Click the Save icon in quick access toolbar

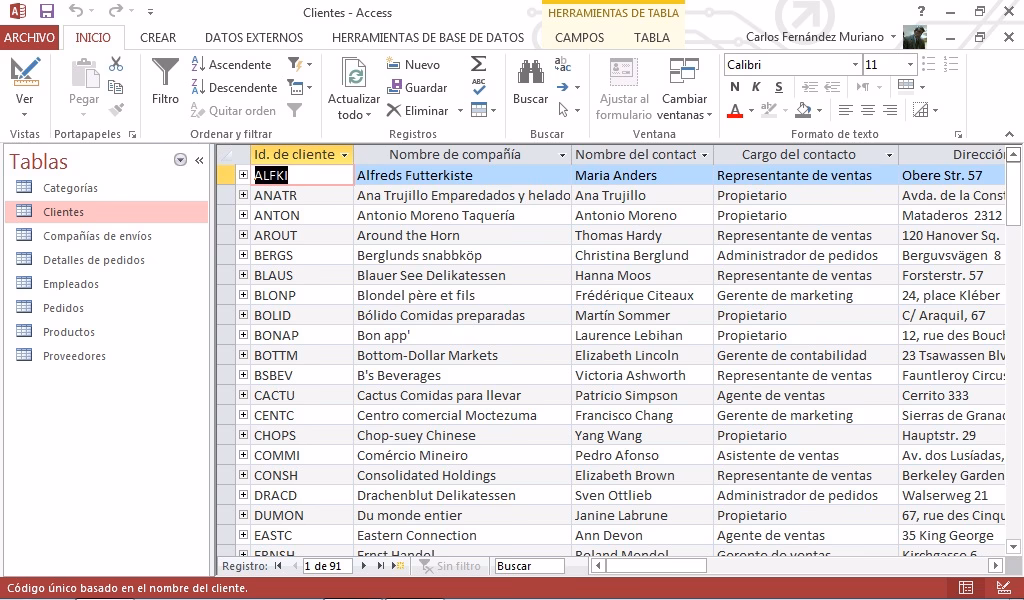coord(46,11)
